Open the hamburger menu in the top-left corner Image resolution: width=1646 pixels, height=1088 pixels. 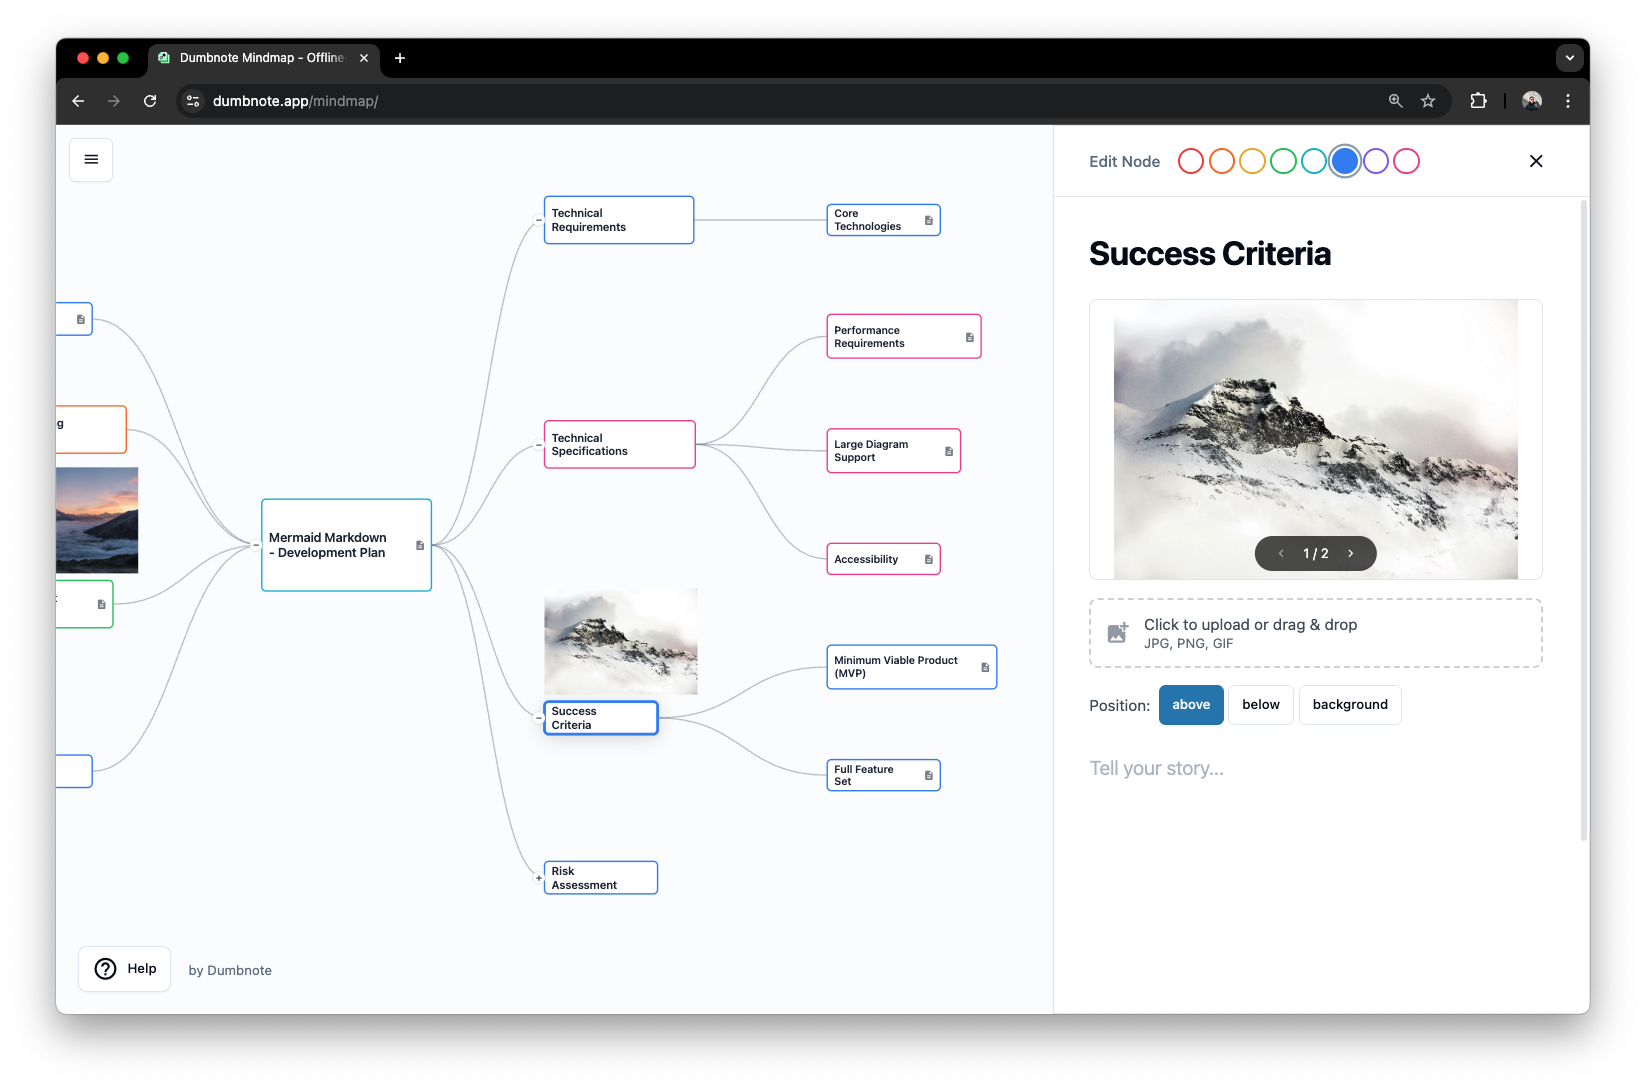click(91, 160)
